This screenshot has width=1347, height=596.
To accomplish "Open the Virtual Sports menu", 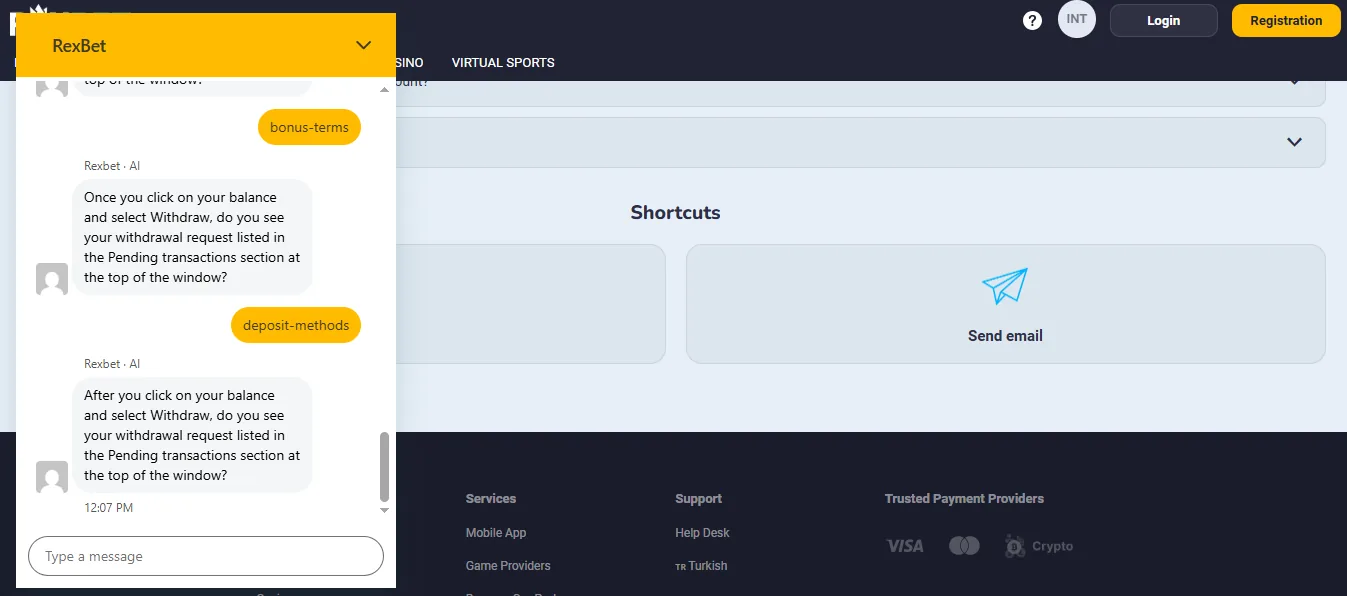I will 503,63.
